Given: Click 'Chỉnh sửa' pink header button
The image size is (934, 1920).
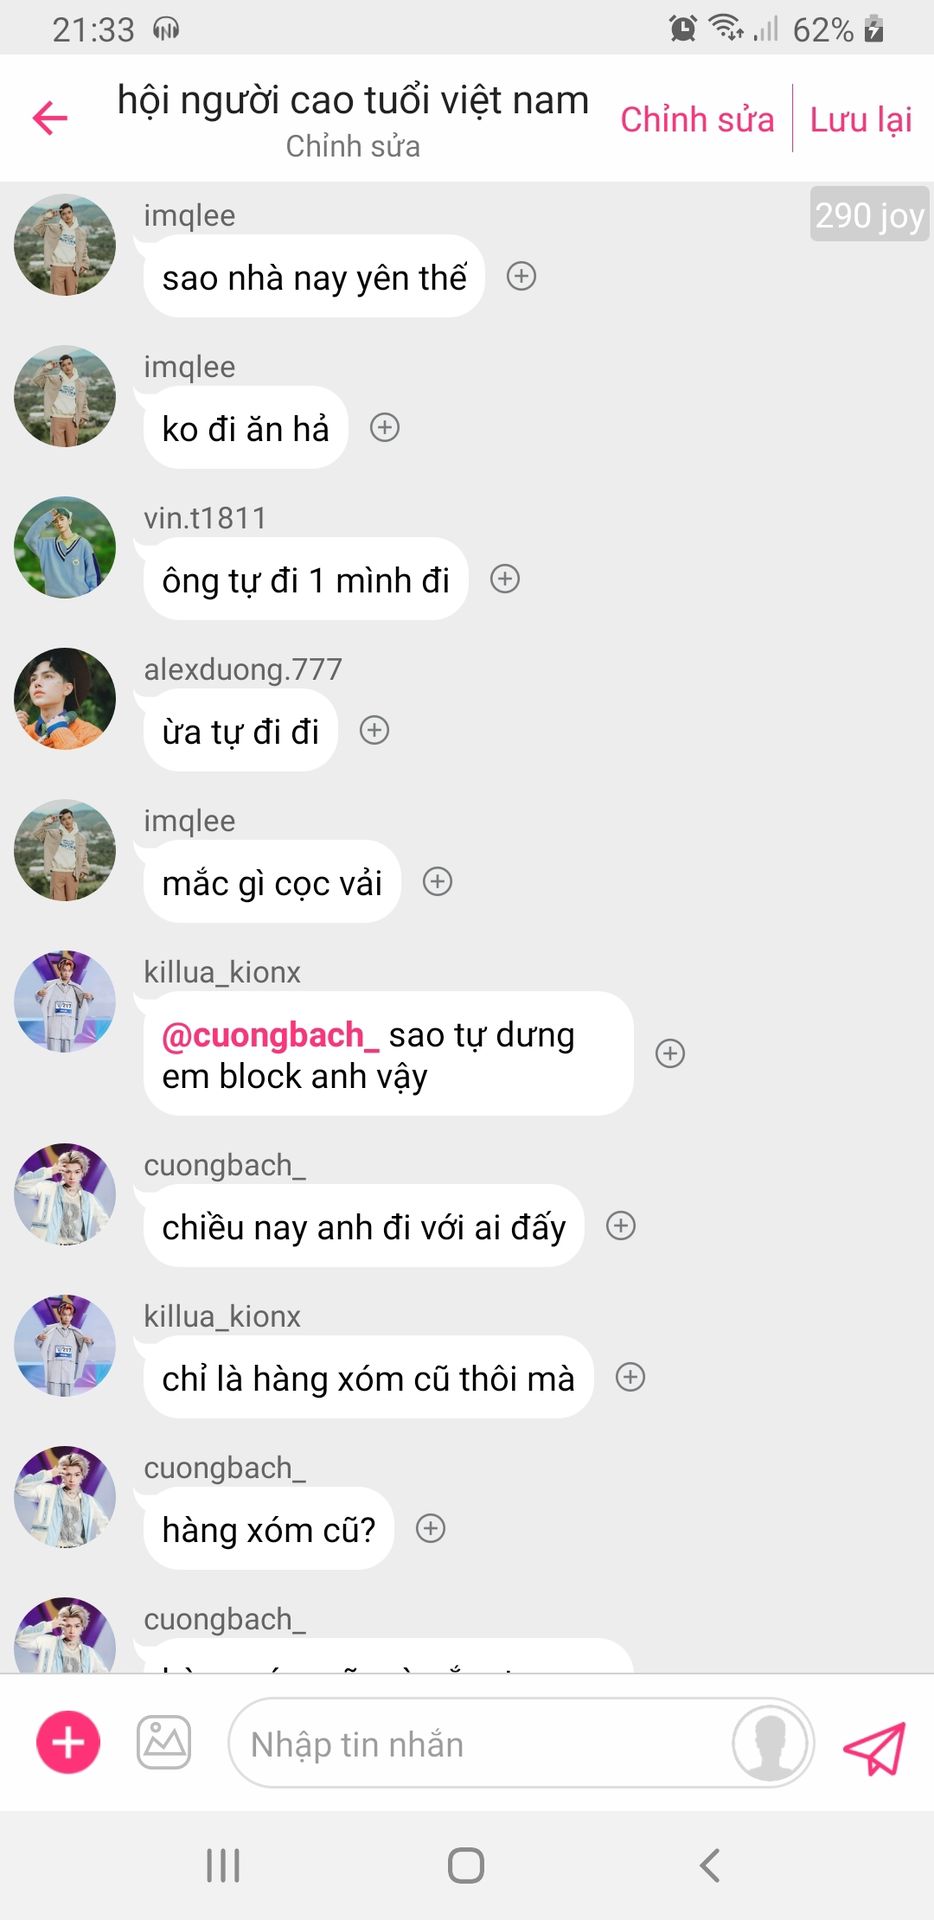Looking at the screenshot, I should pos(697,119).
